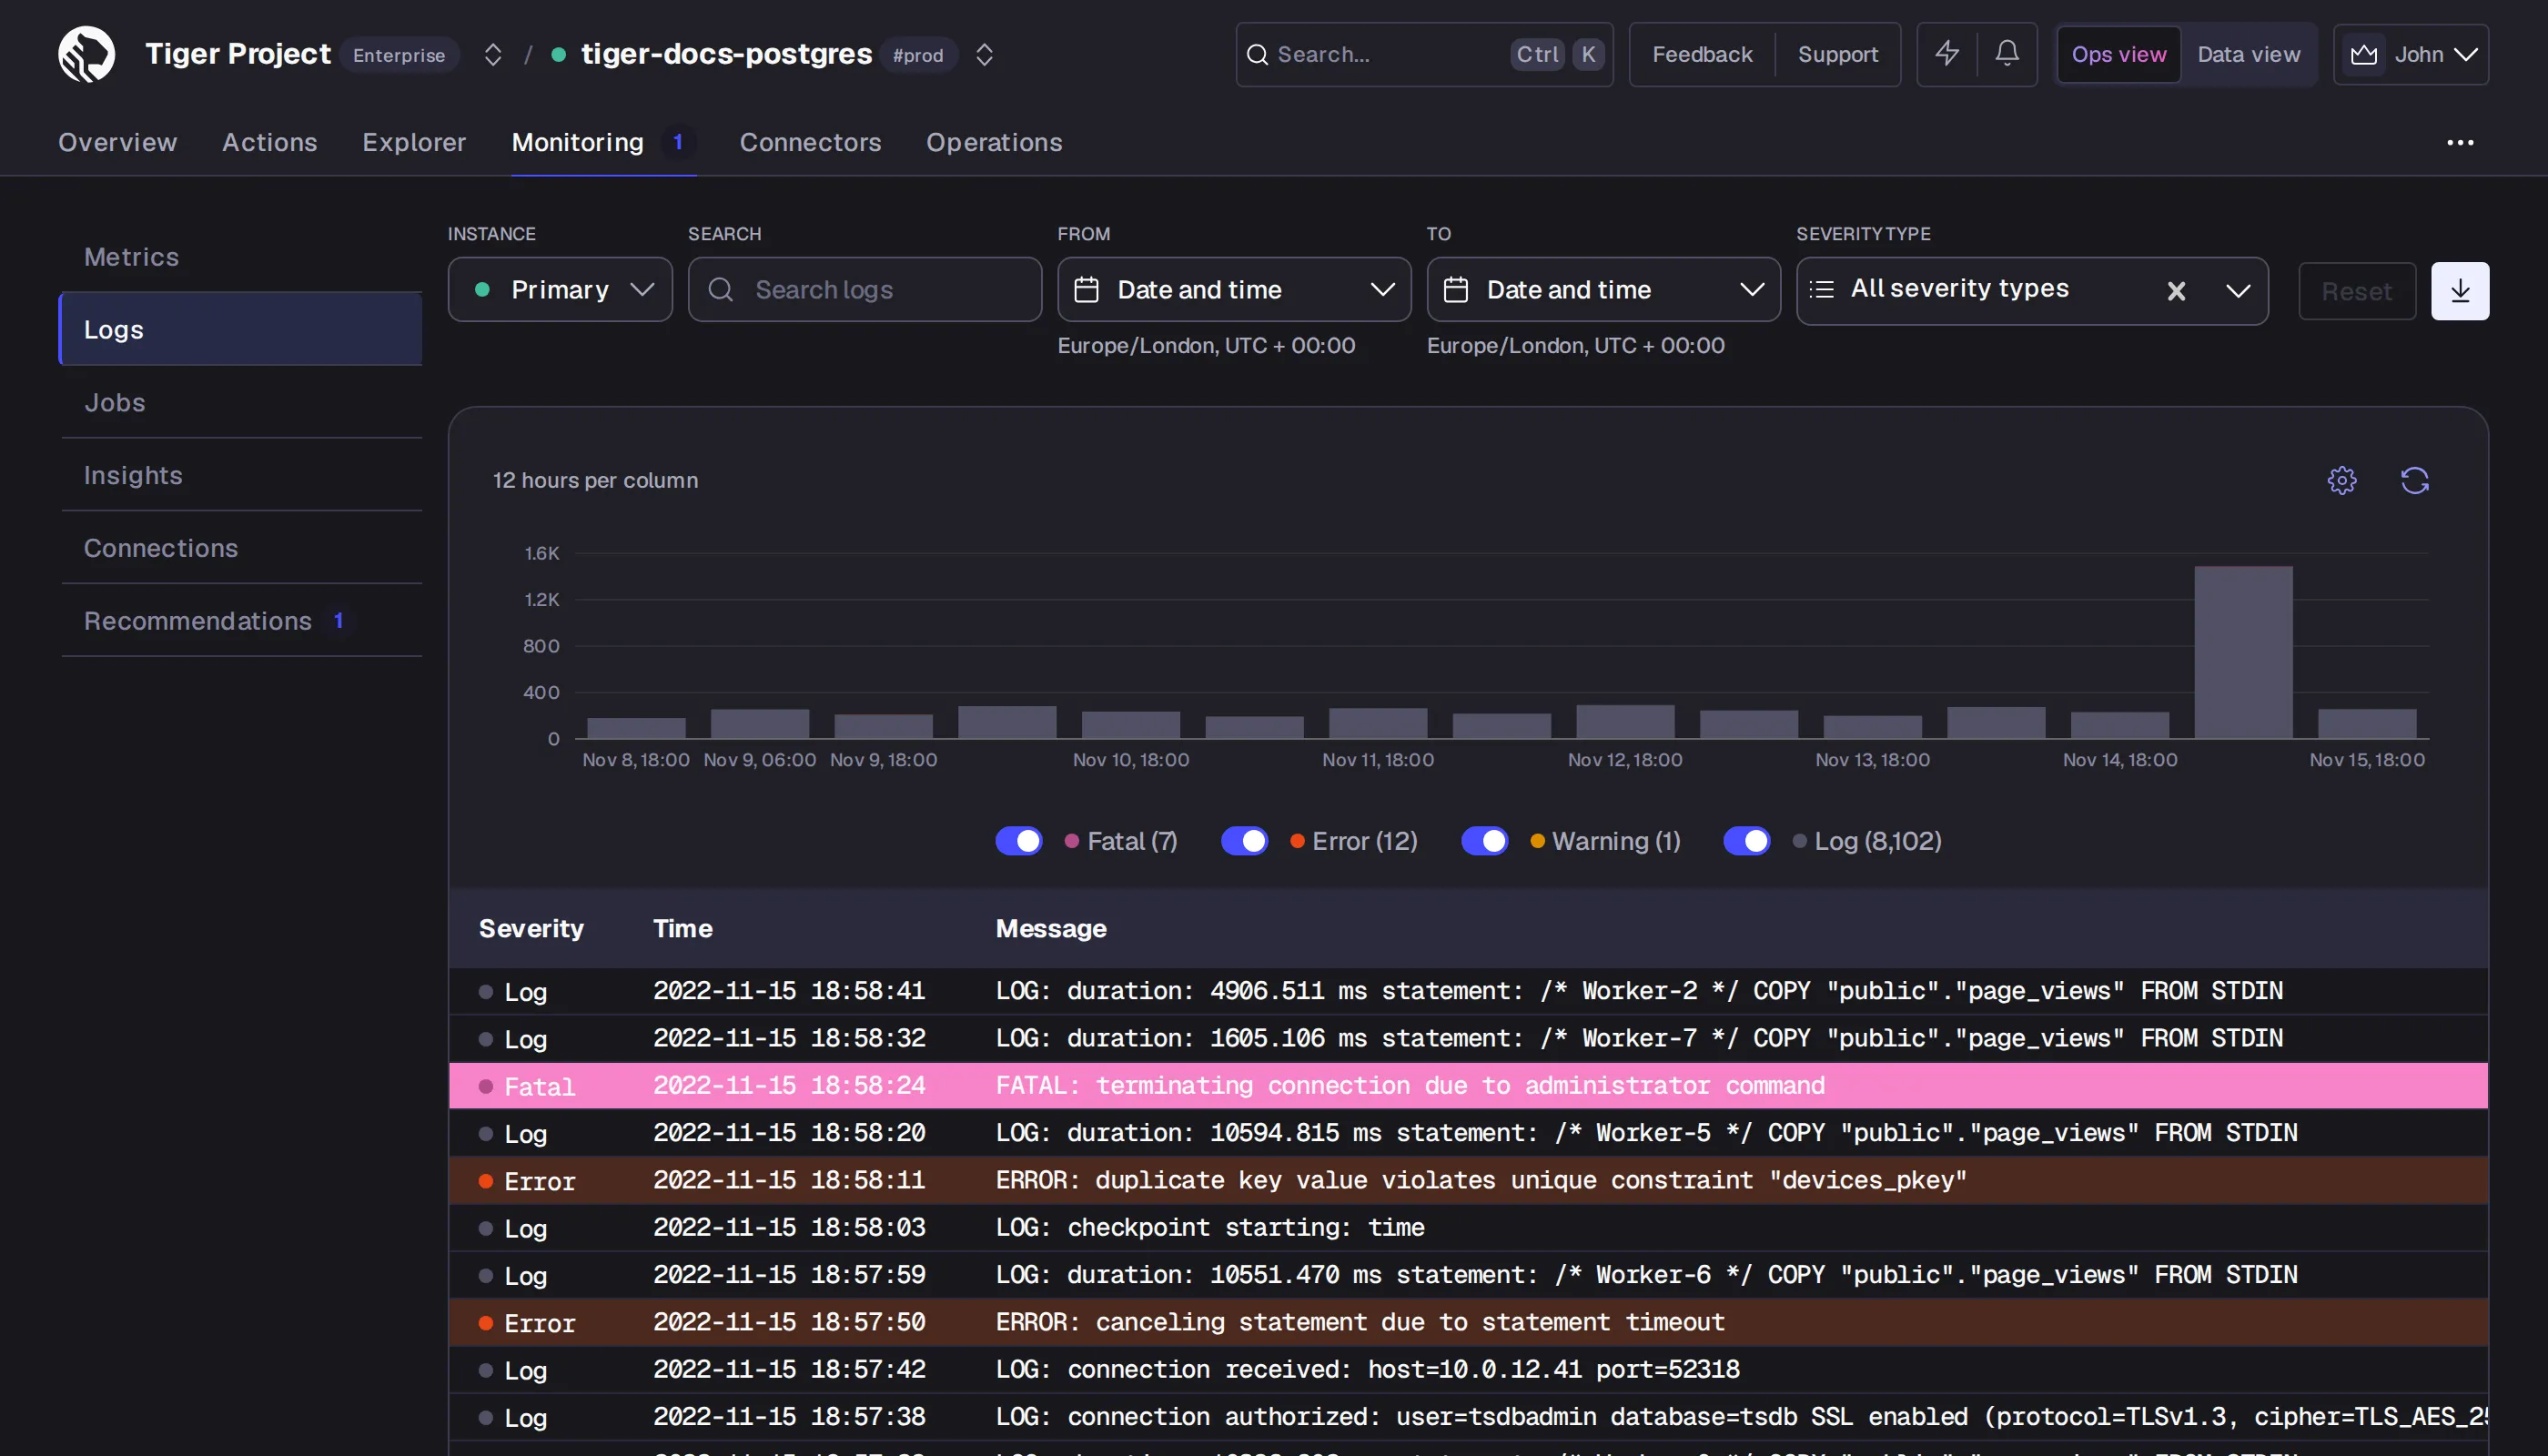Go to the Overview tab
Viewport: 2548px width, 1456px height.
(x=117, y=142)
